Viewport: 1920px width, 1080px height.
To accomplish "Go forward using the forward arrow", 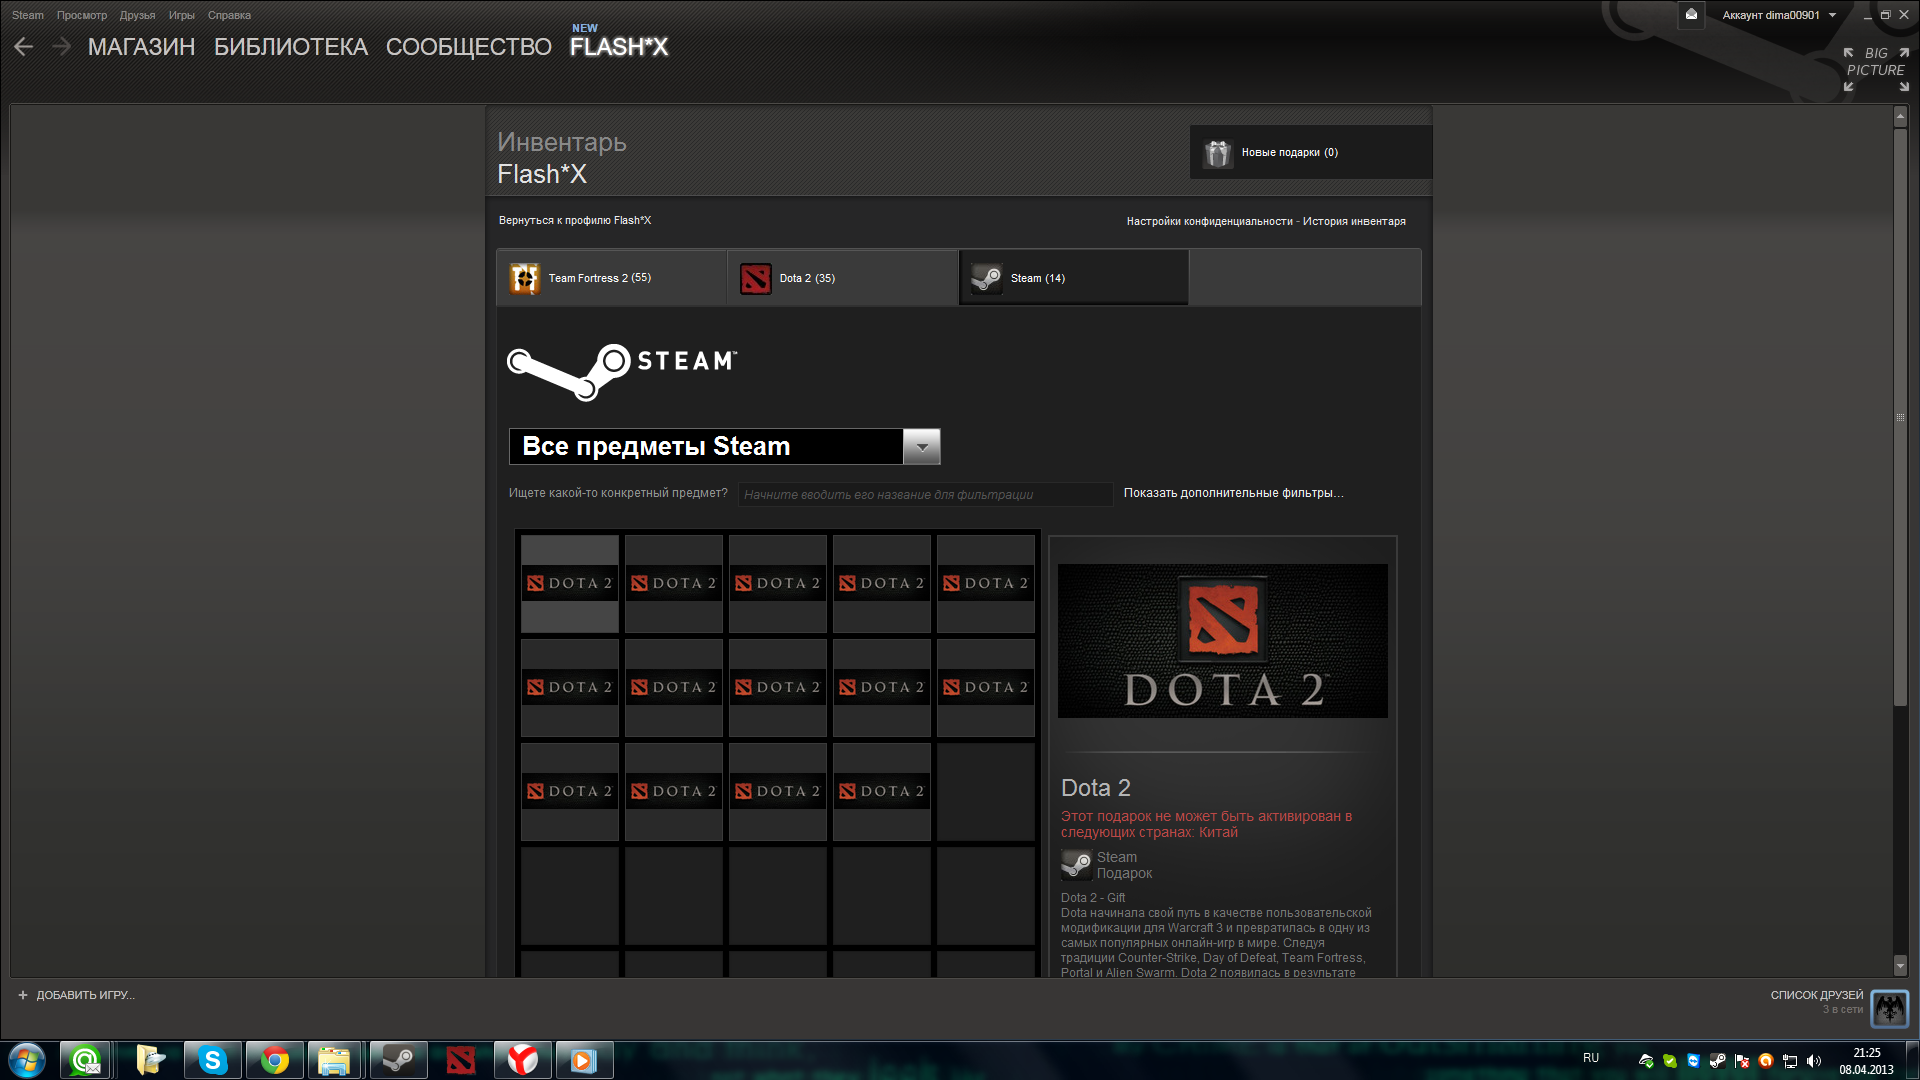I will (x=61, y=47).
